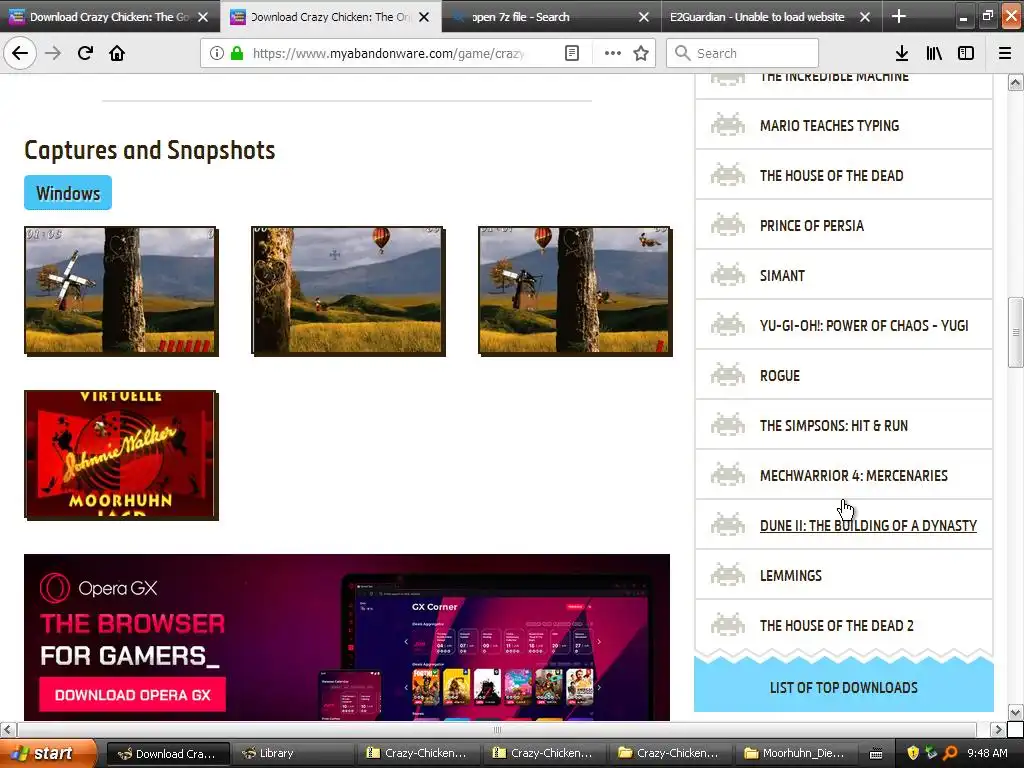Click the keyboard icon in taskbar tray
1024x768 pixels.
tap(876, 753)
